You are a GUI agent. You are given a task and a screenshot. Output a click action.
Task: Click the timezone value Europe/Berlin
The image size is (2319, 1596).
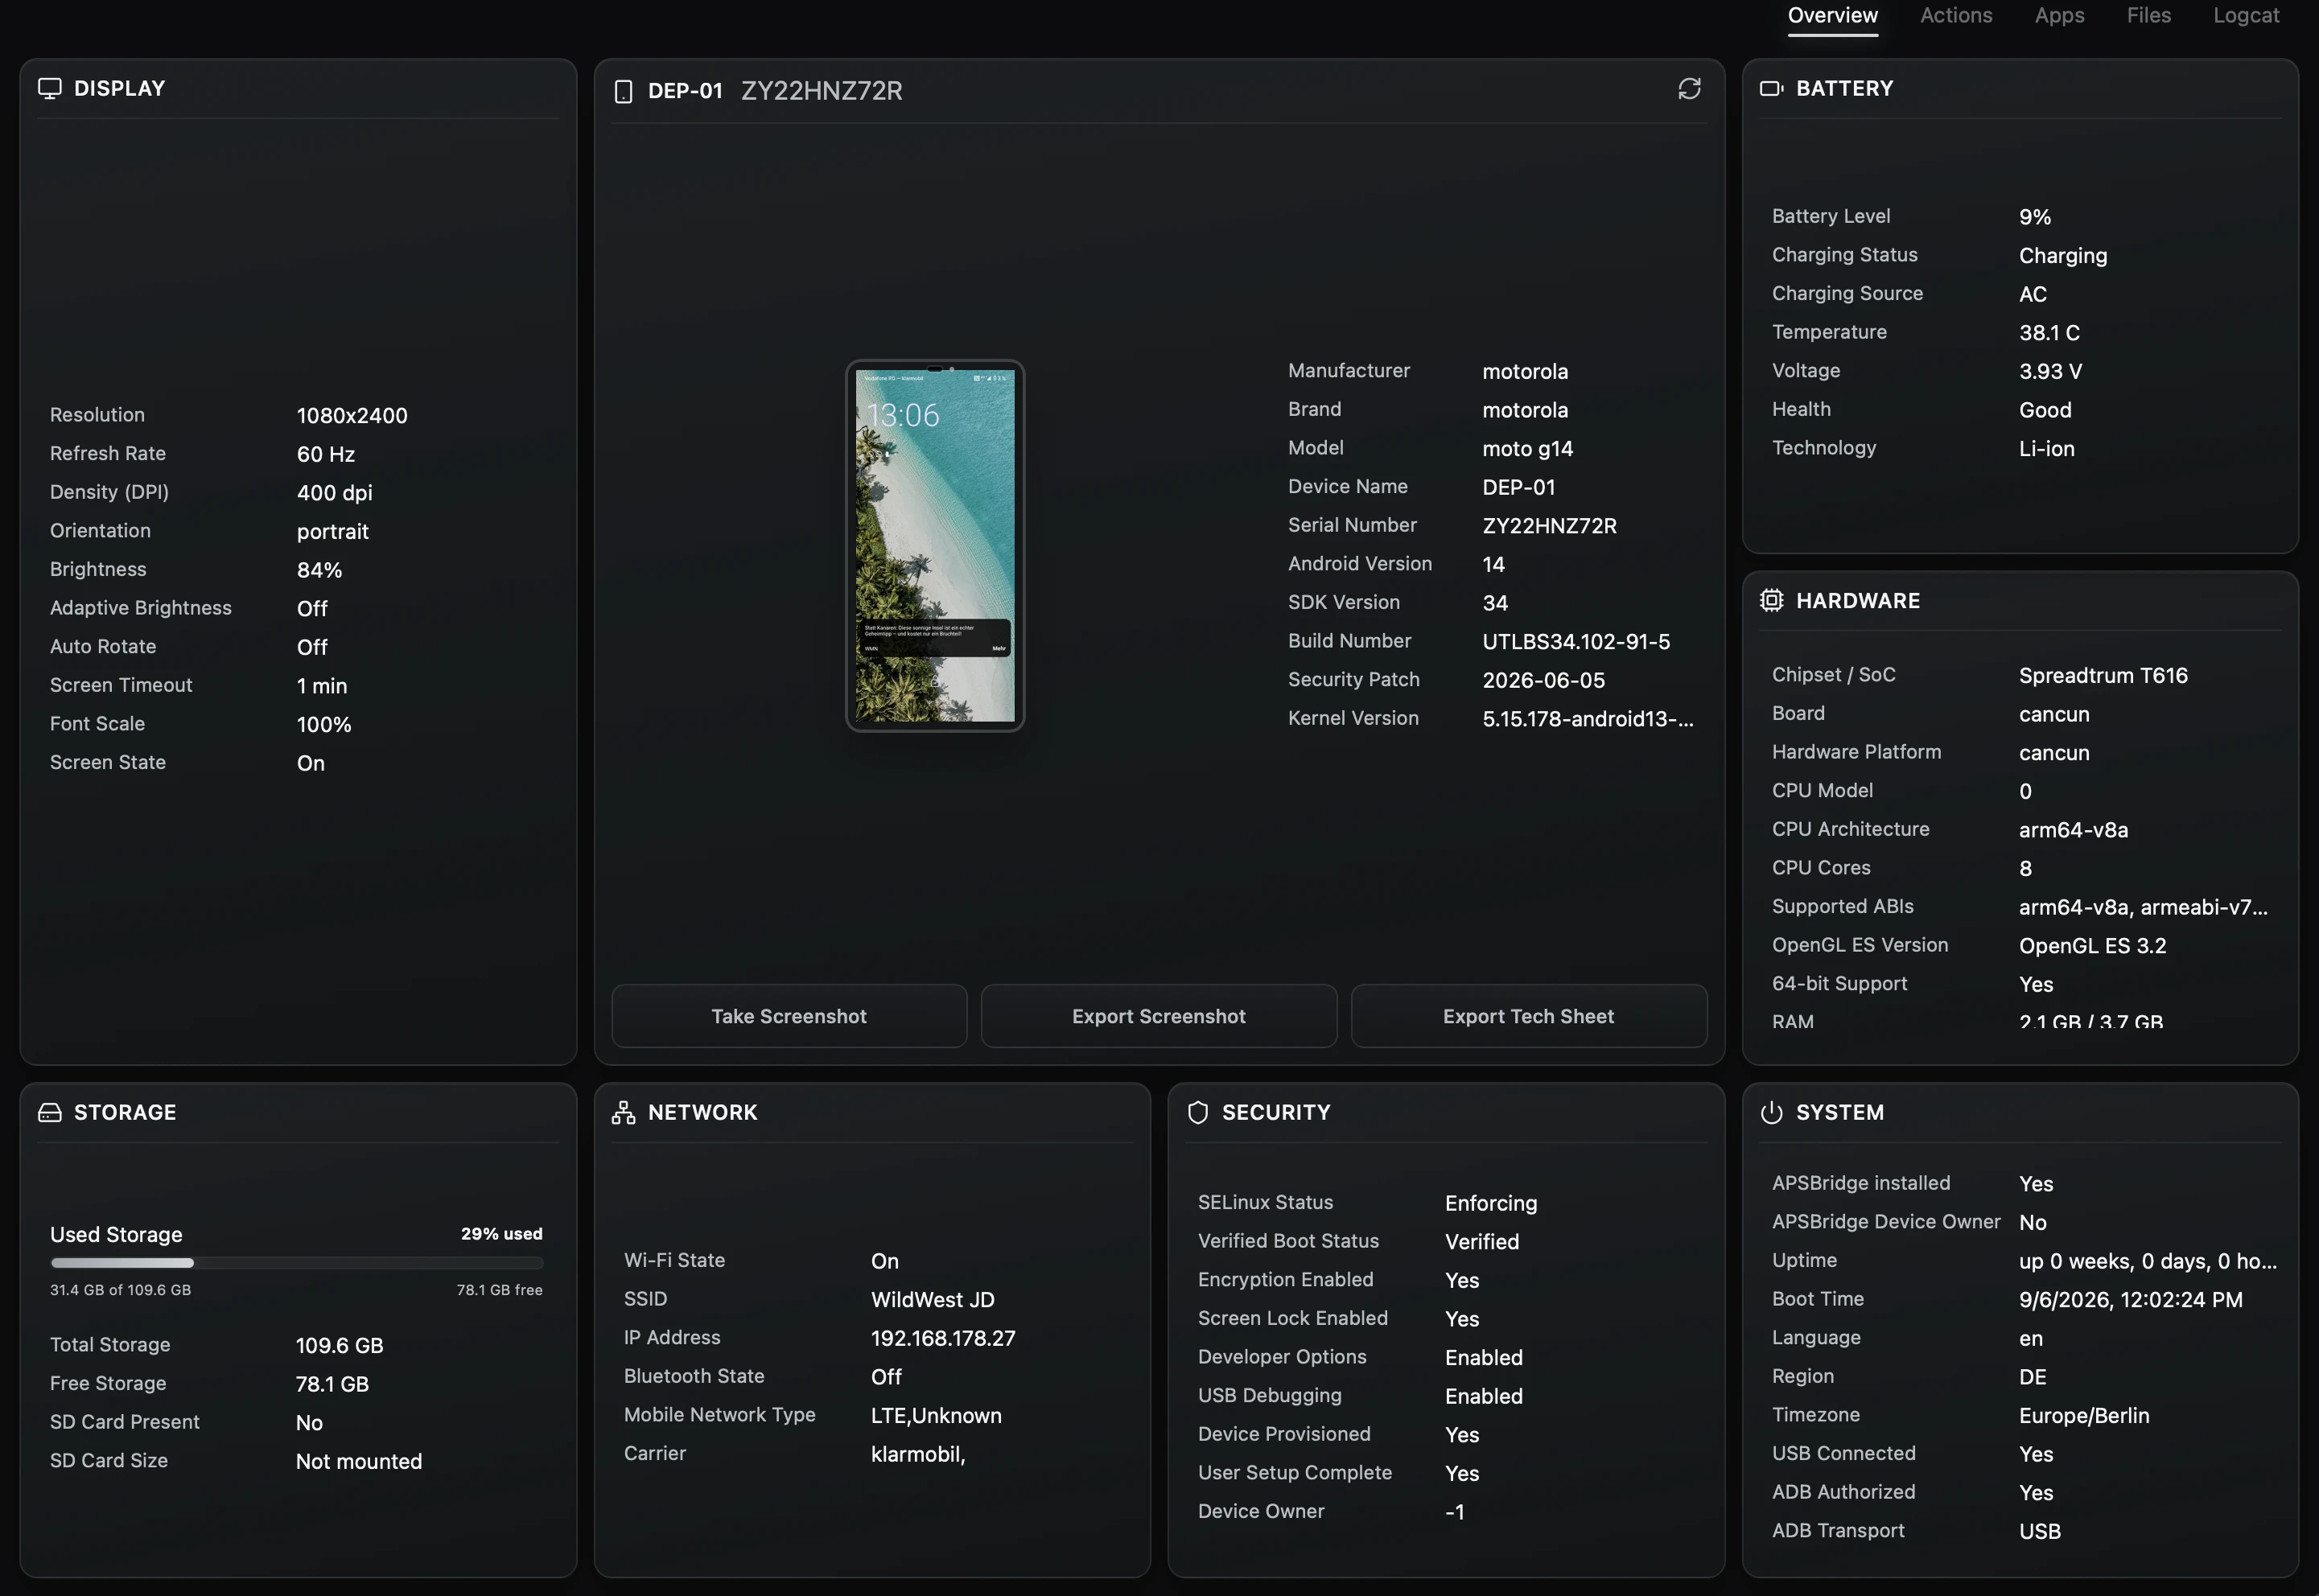[x=2084, y=1416]
